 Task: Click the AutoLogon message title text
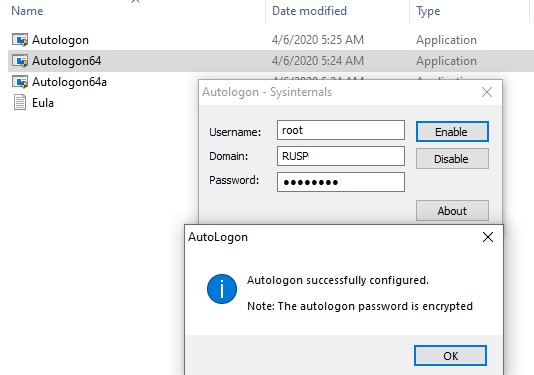[218, 237]
